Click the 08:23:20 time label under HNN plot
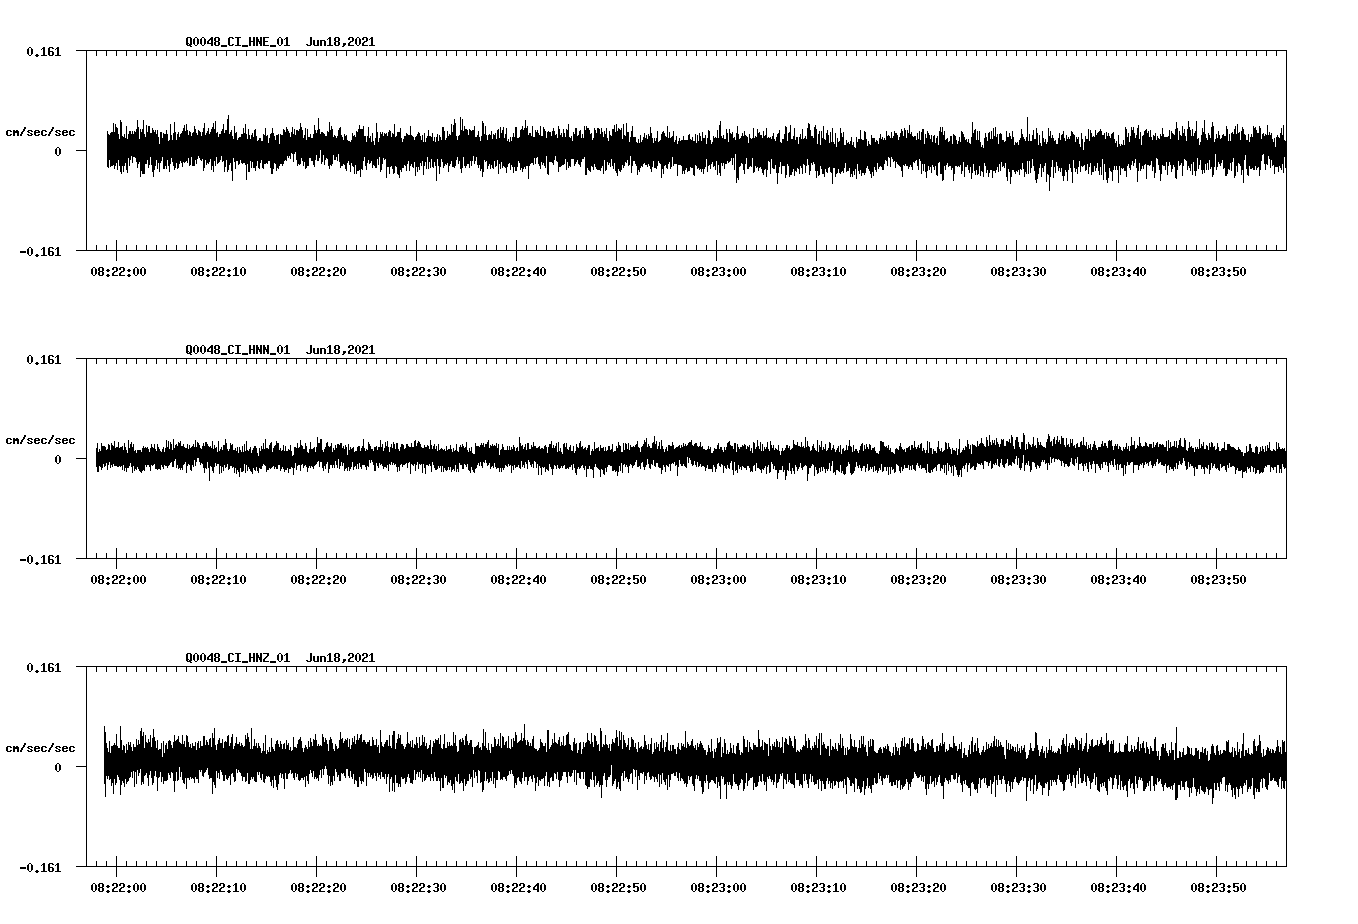This screenshot has height=924, width=1358. click(x=918, y=579)
